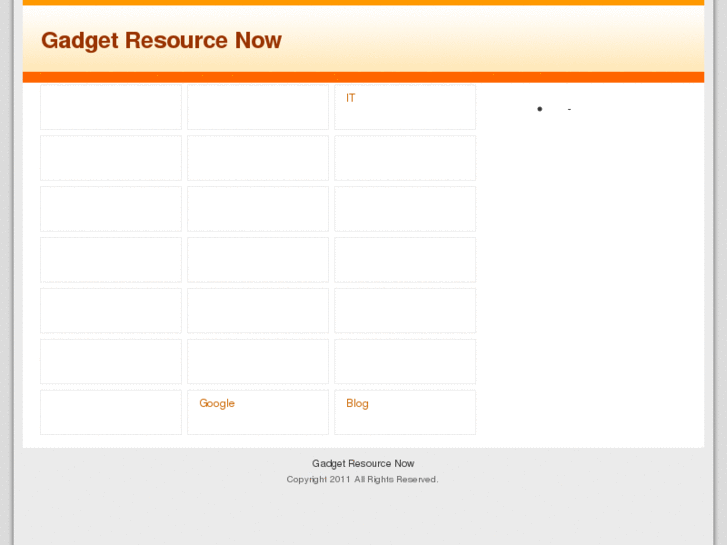Click the footer Gadget Resource Now text
Viewport: 727px width, 545px height.
(363, 463)
